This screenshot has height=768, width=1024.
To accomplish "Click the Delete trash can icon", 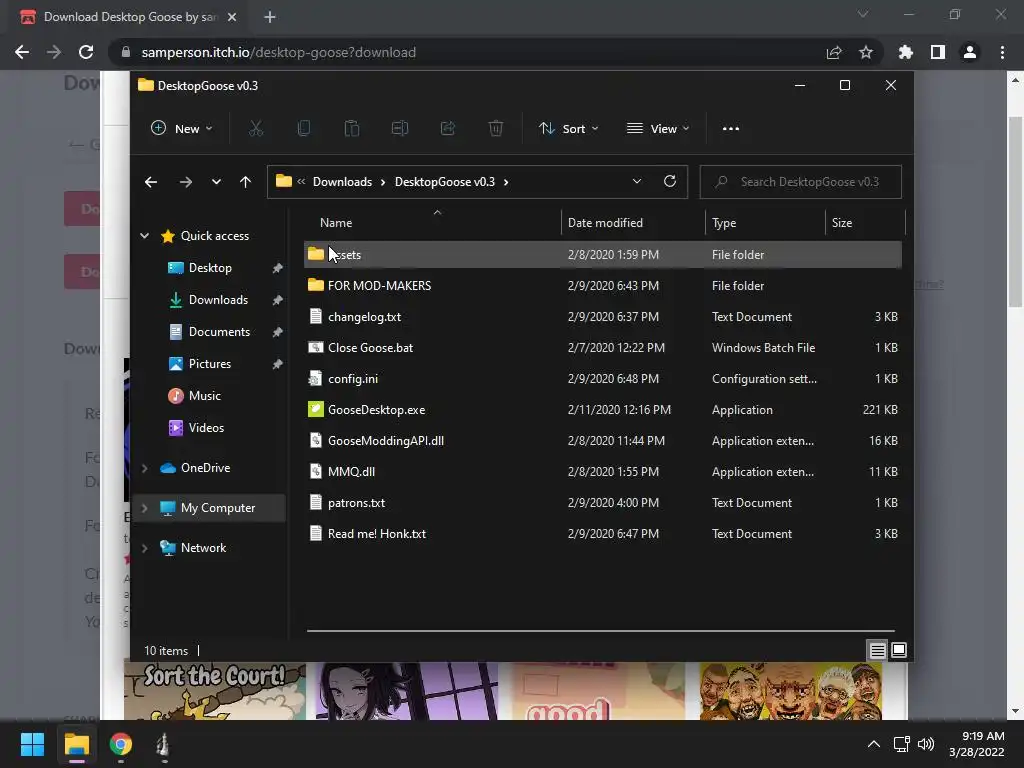I will [x=496, y=129].
